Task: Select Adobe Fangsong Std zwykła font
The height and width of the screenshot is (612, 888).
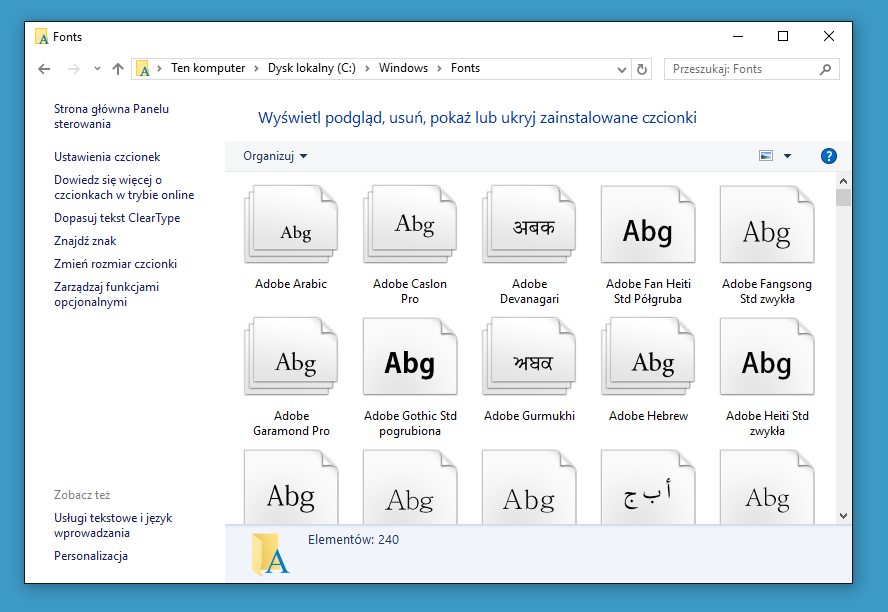Action: pos(767,245)
